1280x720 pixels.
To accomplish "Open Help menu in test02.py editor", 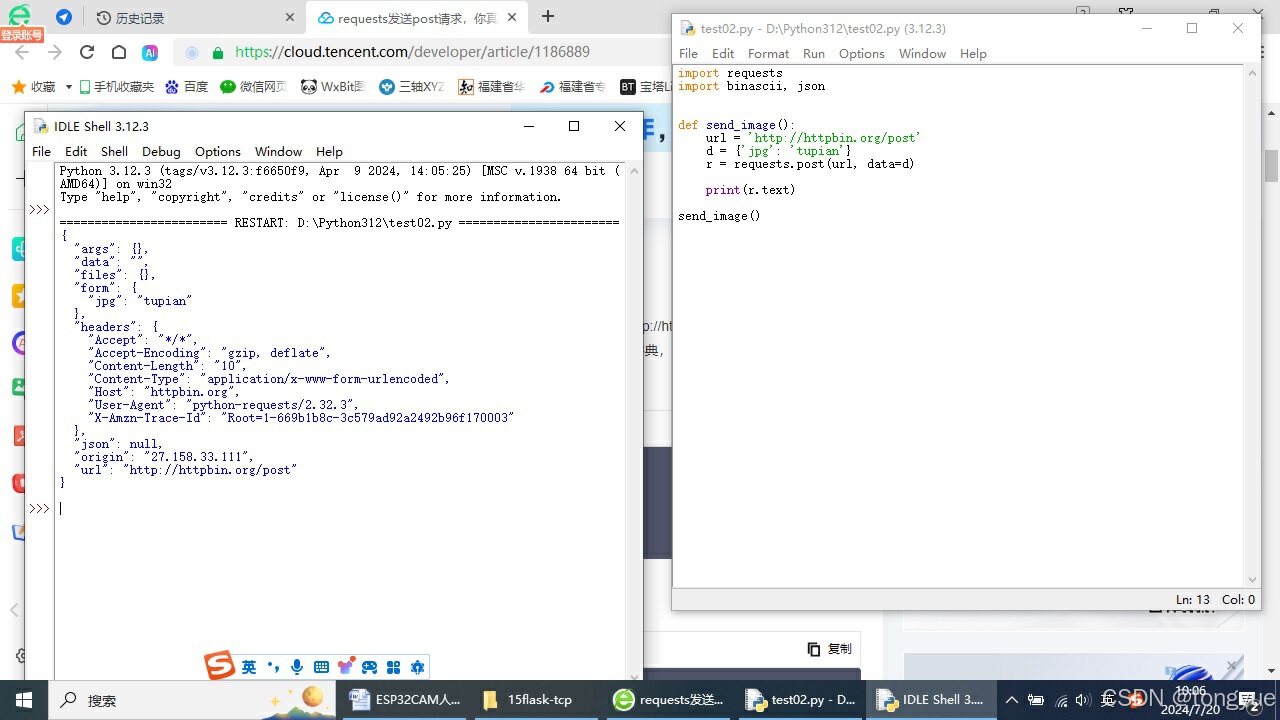I will 973,53.
